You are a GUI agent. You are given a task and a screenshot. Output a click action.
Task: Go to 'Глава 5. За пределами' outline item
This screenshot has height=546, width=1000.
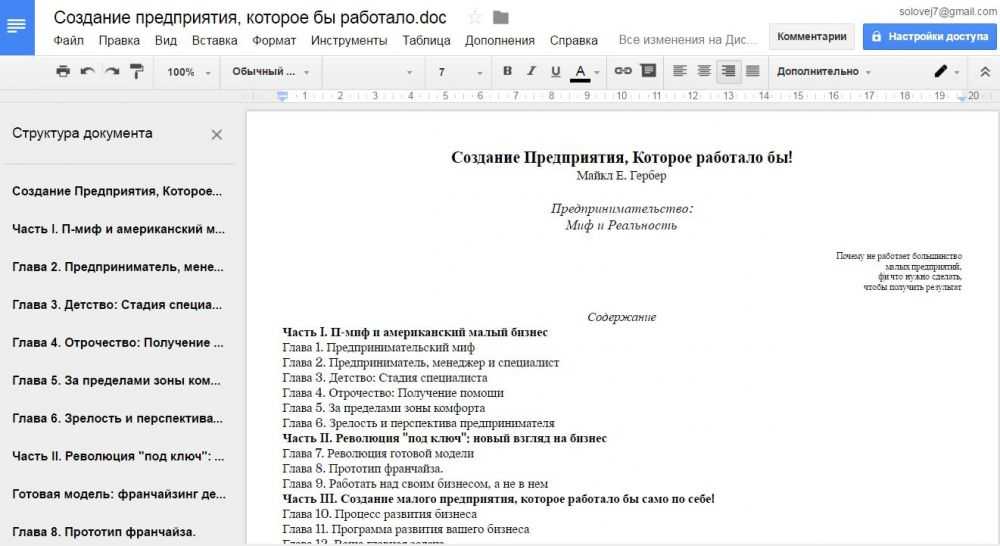(x=116, y=380)
